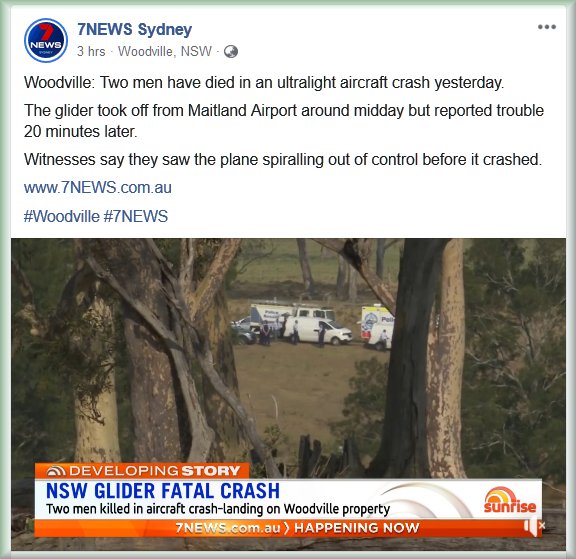The height and width of the screenshot is (559, 576).
Task: Open the Woodville, NSW location tag
Action: 165,51
